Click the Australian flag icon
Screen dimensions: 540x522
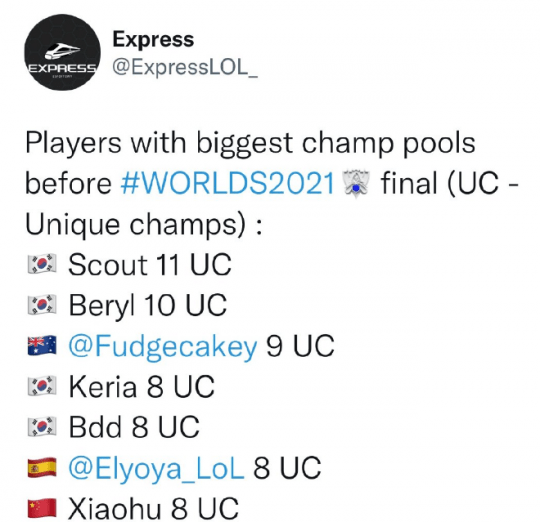[42, 345]
